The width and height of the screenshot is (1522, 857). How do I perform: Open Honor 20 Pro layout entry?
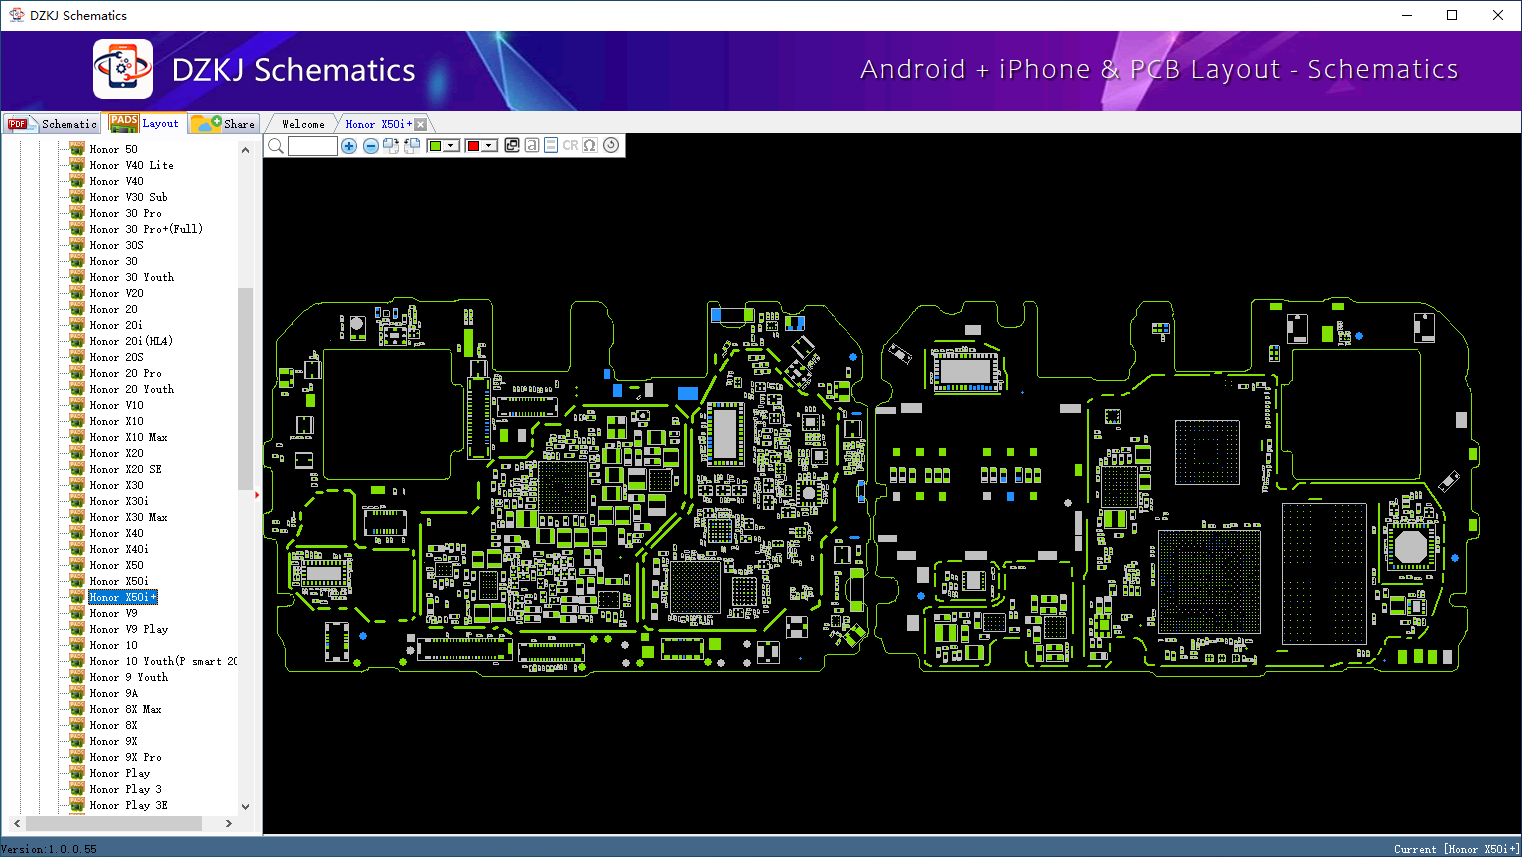point(125,373)
